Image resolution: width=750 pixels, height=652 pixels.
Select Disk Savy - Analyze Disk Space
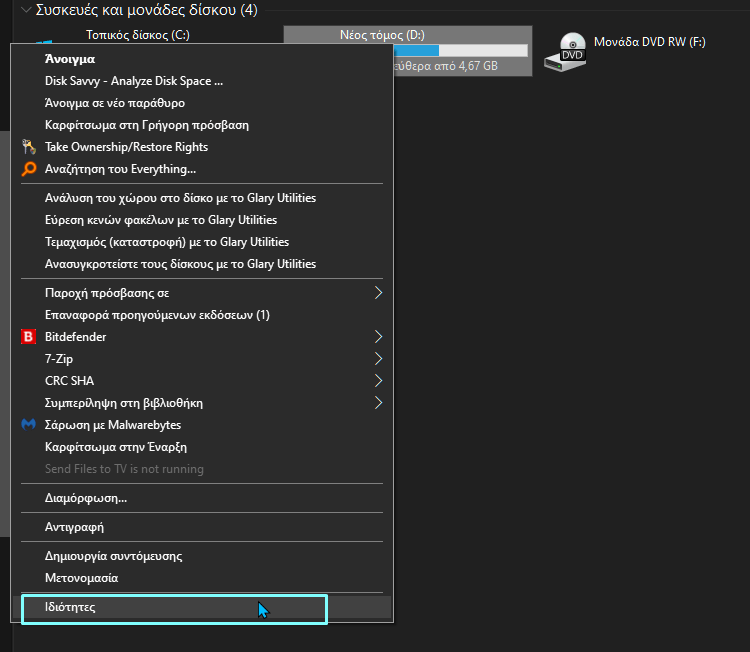(202, 81)
